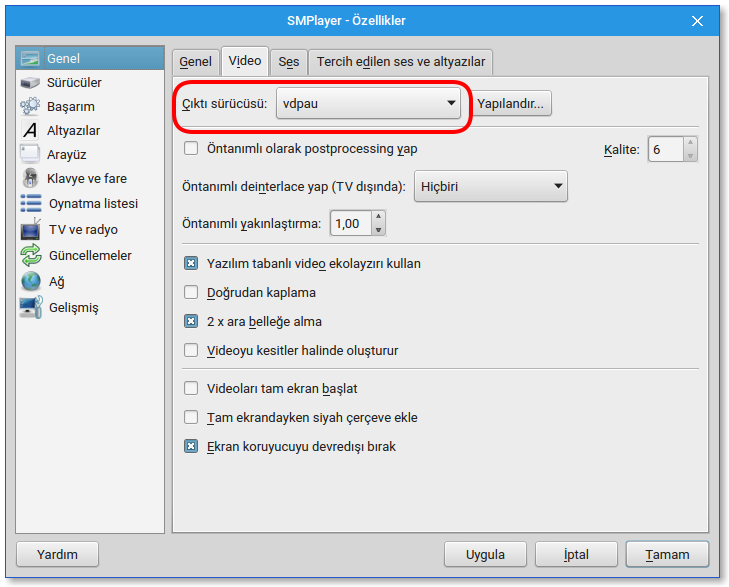Select Altyazılar label in category list
The height and width of the screenshot is (587, 729).
(x=73, y=131)
